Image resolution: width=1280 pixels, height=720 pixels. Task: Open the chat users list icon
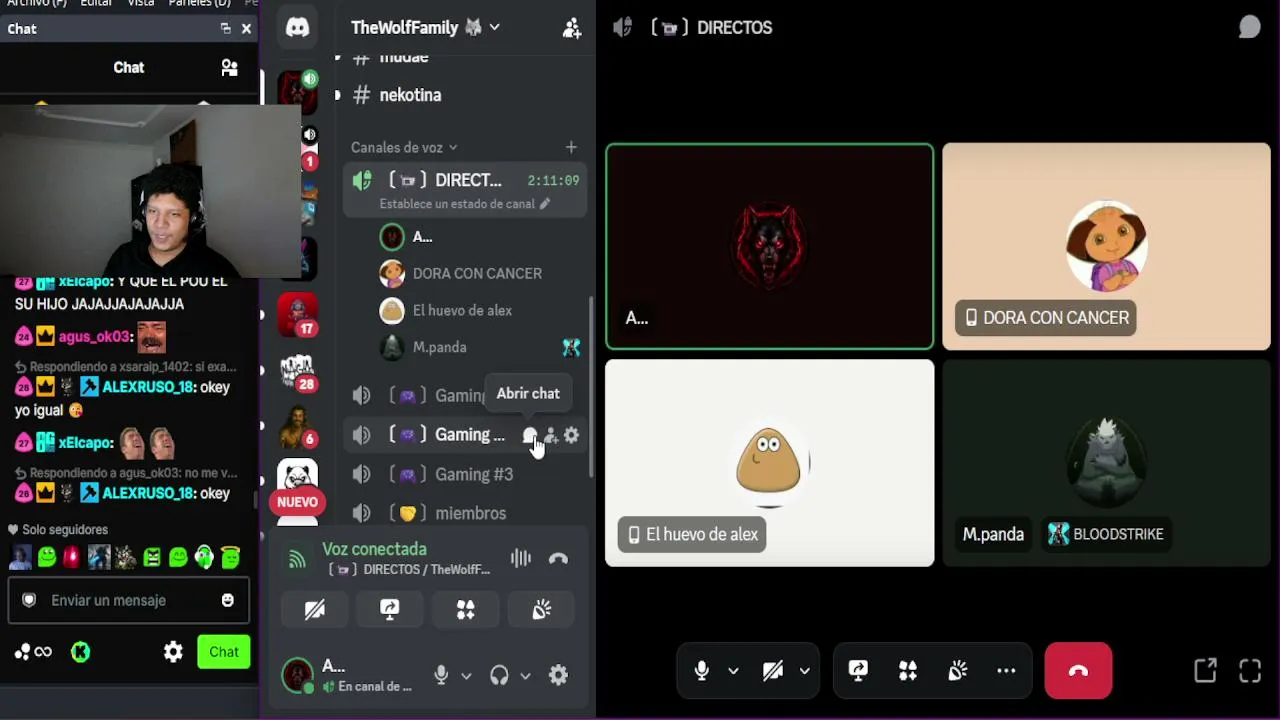click(230, 68)
